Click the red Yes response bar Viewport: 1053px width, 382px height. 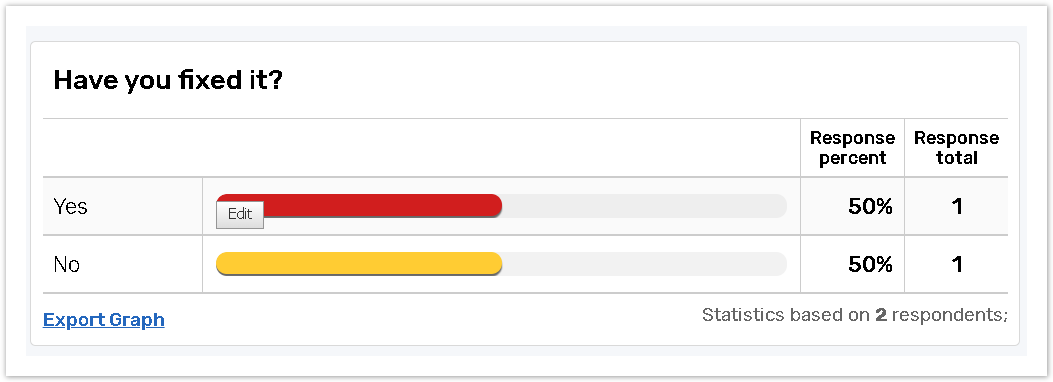click(x=359, y=205)
